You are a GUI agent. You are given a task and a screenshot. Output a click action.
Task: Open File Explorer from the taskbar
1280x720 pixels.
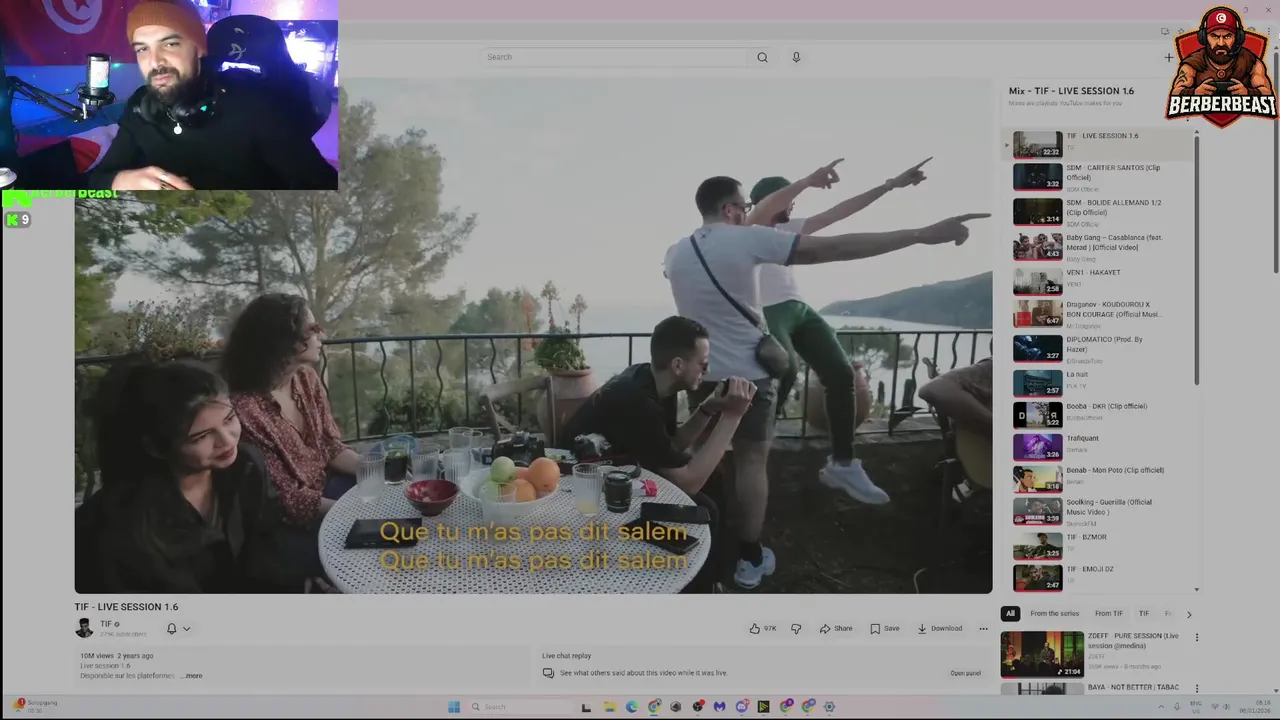pos(609,706)
